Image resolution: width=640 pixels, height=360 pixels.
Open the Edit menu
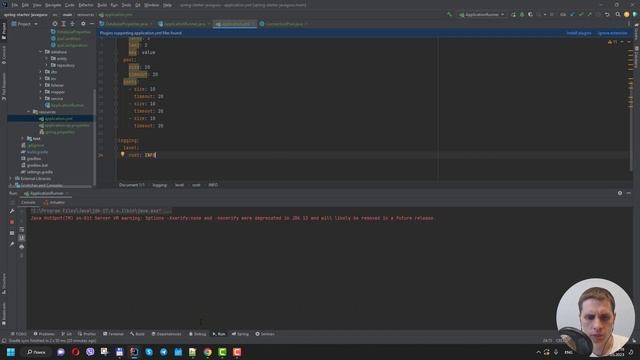25,5
